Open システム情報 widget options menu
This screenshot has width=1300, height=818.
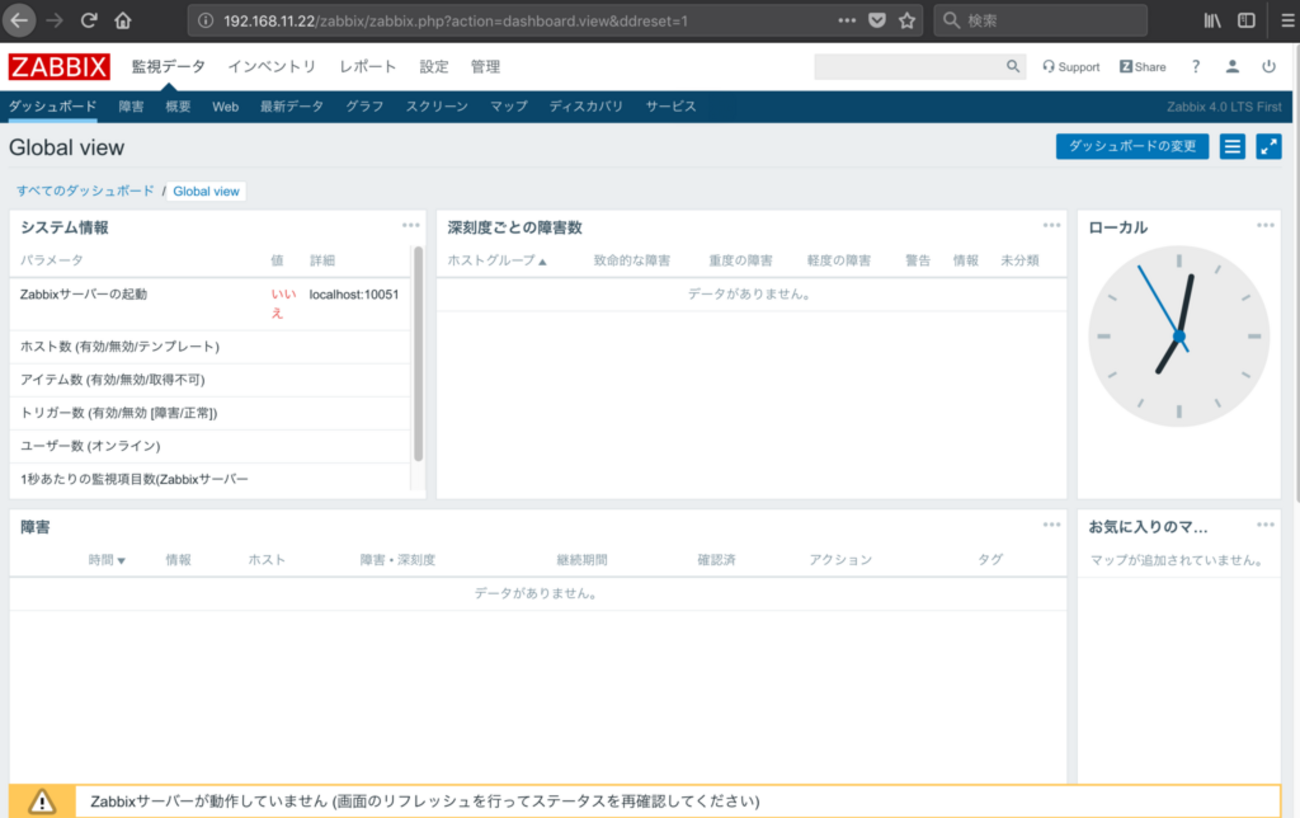point(410,226)
